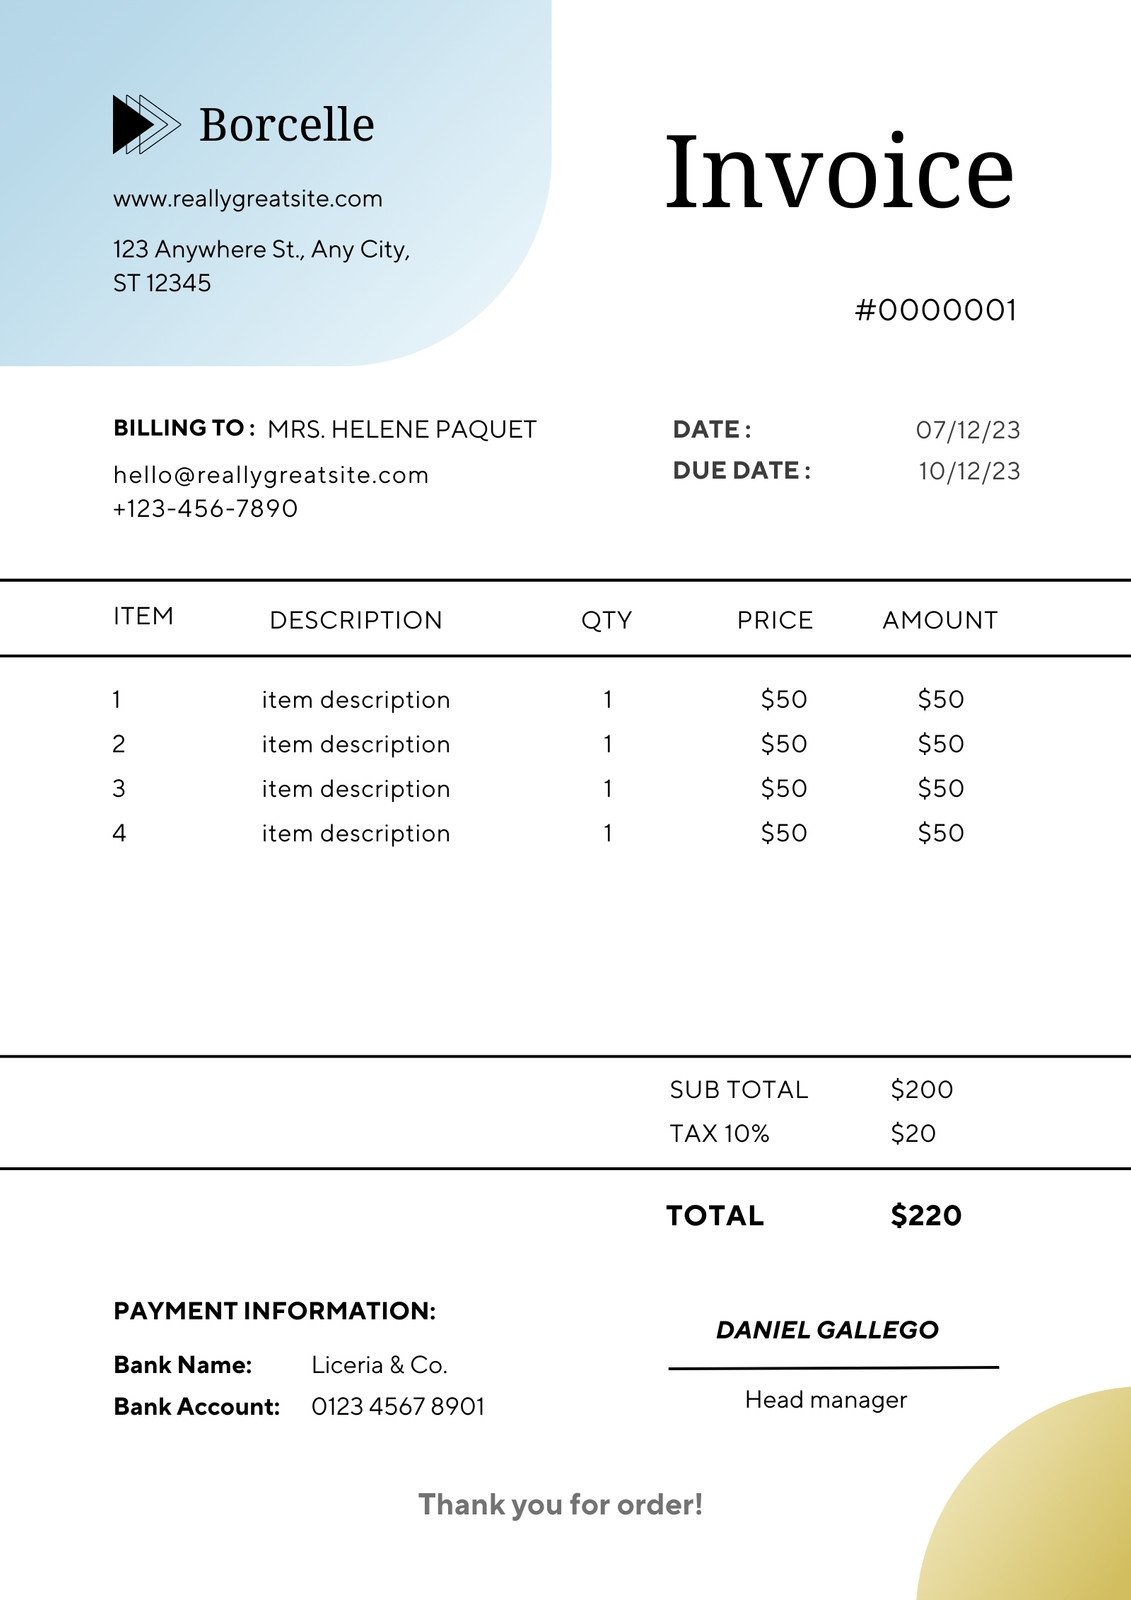1131x1600 pixels.
Task: Select the billing name Mrs. Helene Paquet
Action: click(402, 429)
